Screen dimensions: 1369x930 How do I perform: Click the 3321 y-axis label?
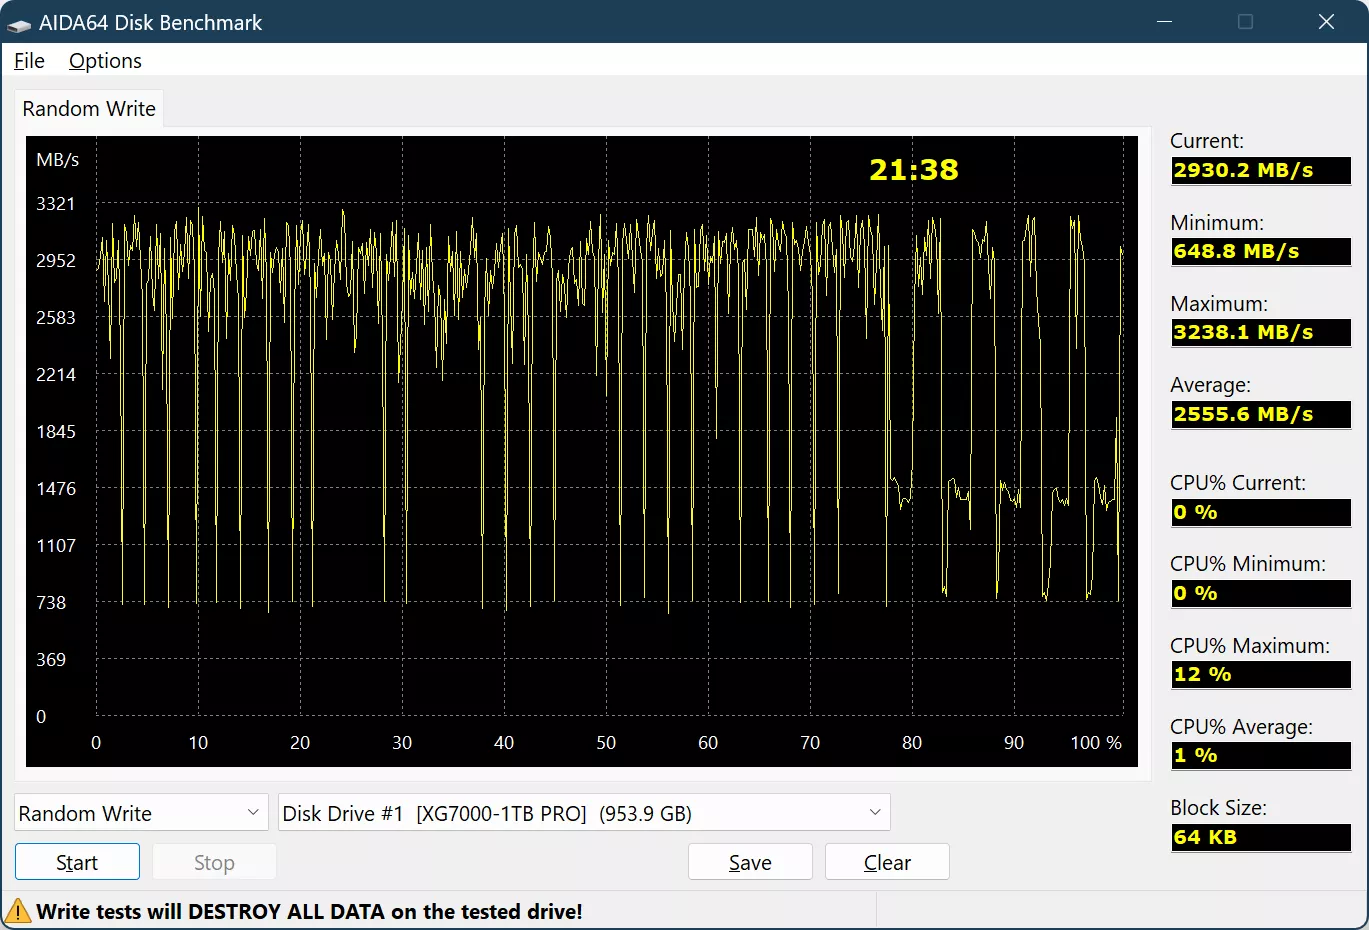(56, 204)
